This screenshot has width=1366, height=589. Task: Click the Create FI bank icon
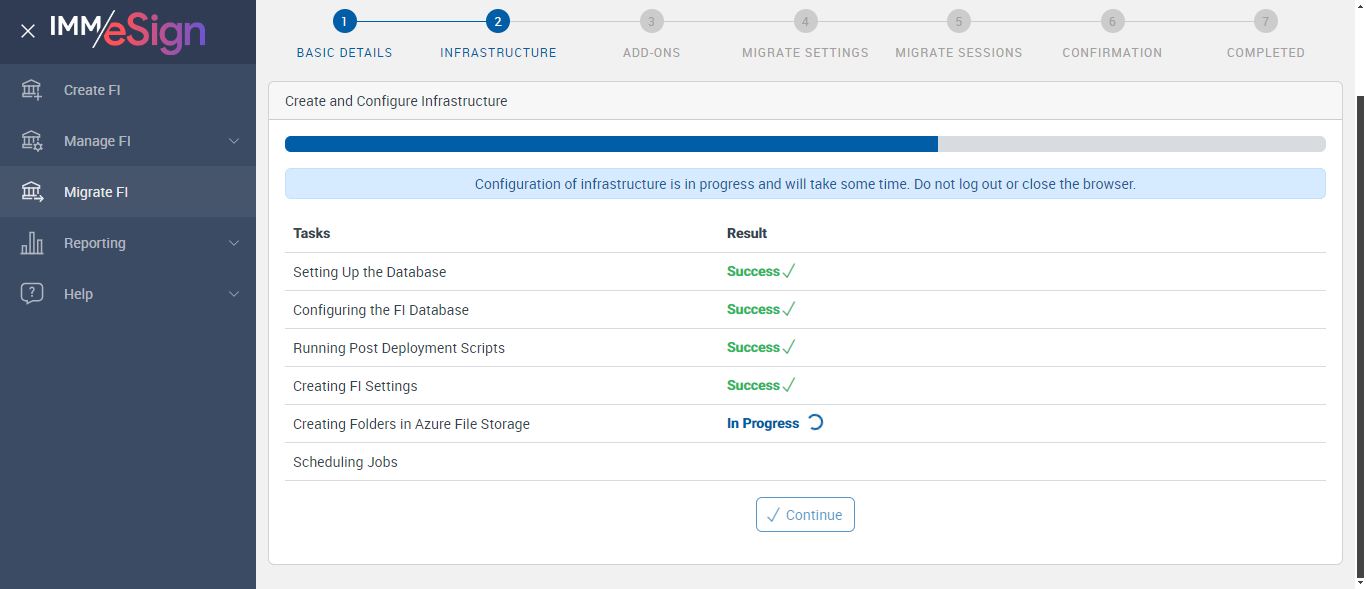(32, 90)
